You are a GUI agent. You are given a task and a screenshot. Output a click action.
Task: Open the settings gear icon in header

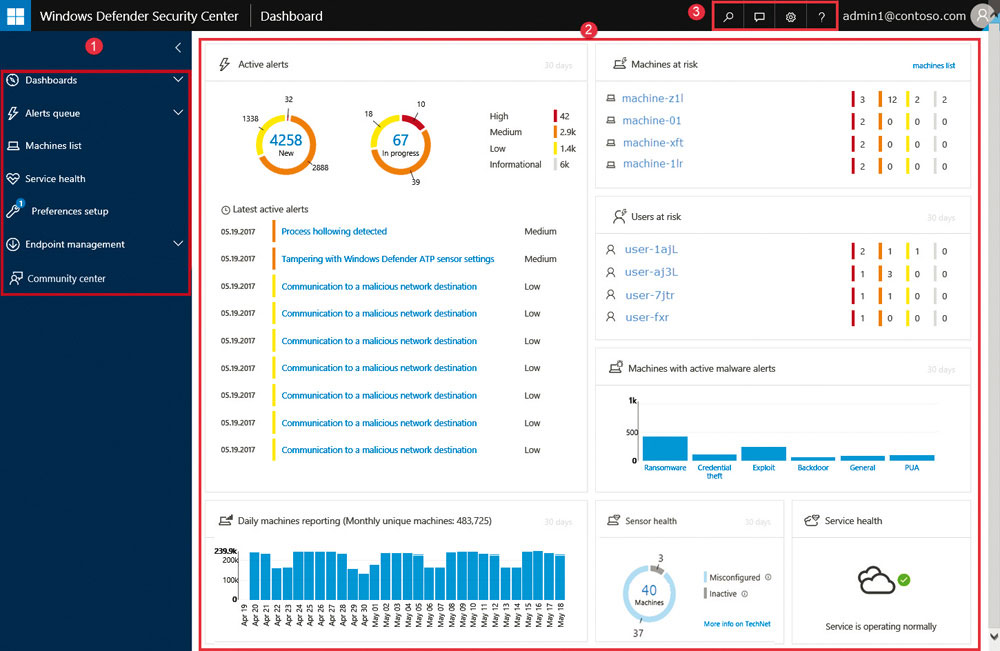pyautogui.click(x=790, y=17)
